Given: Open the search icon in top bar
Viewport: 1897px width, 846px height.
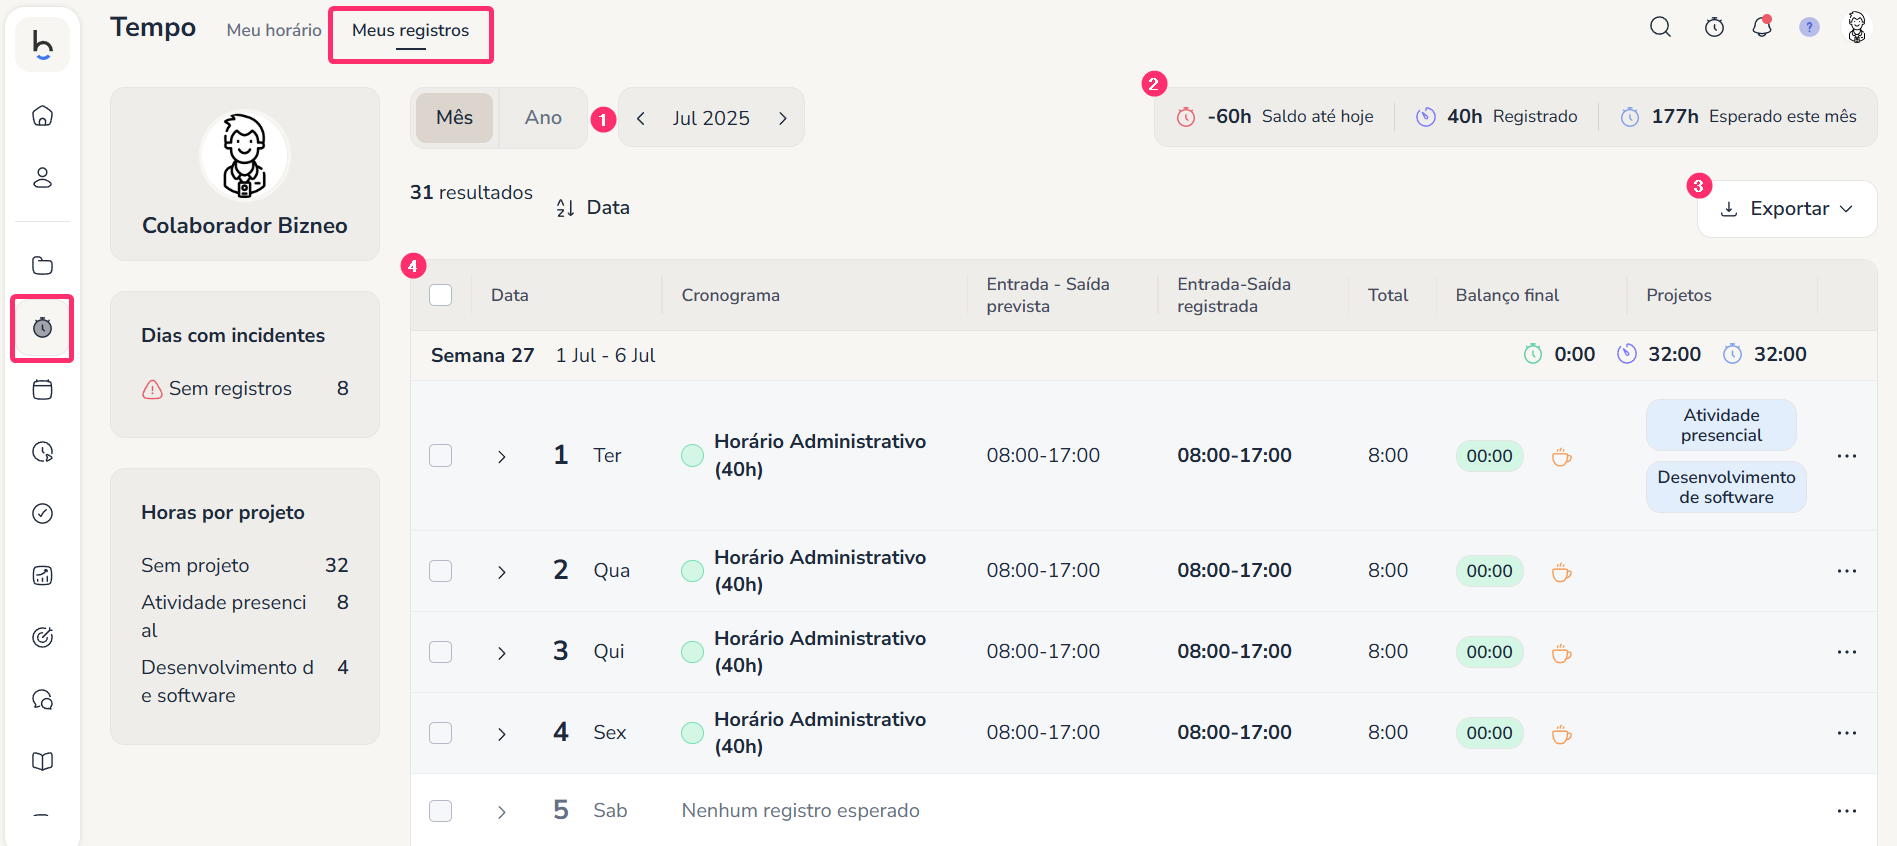Looking at the screenshot, I should pyautogui.click(x=1660, y=27).
